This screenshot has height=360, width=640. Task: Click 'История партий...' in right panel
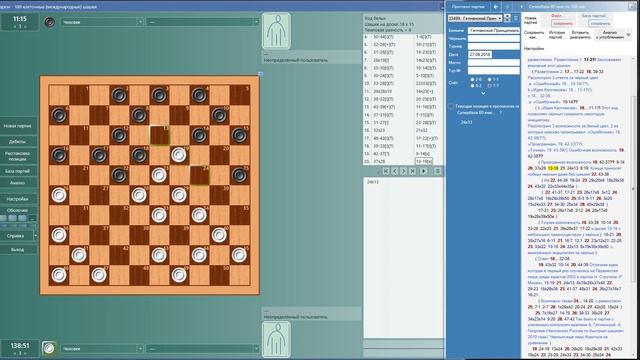point(557,35)
